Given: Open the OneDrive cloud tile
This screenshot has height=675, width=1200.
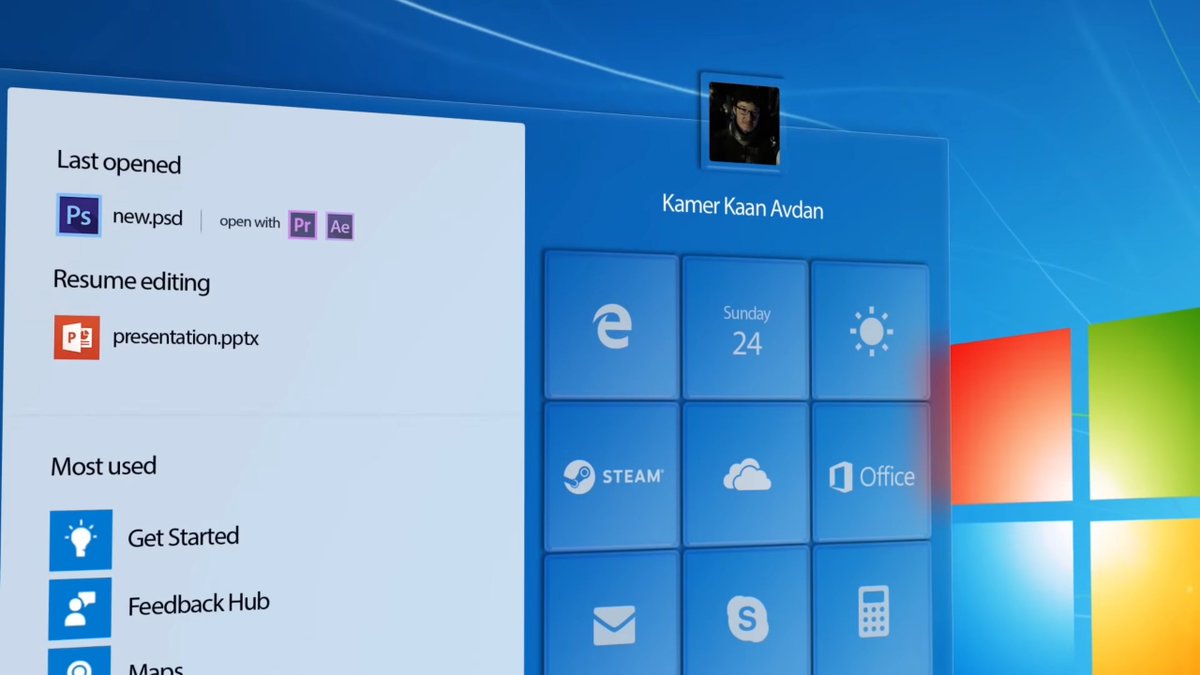Looking at the screenshot, I should click(746, 474).
